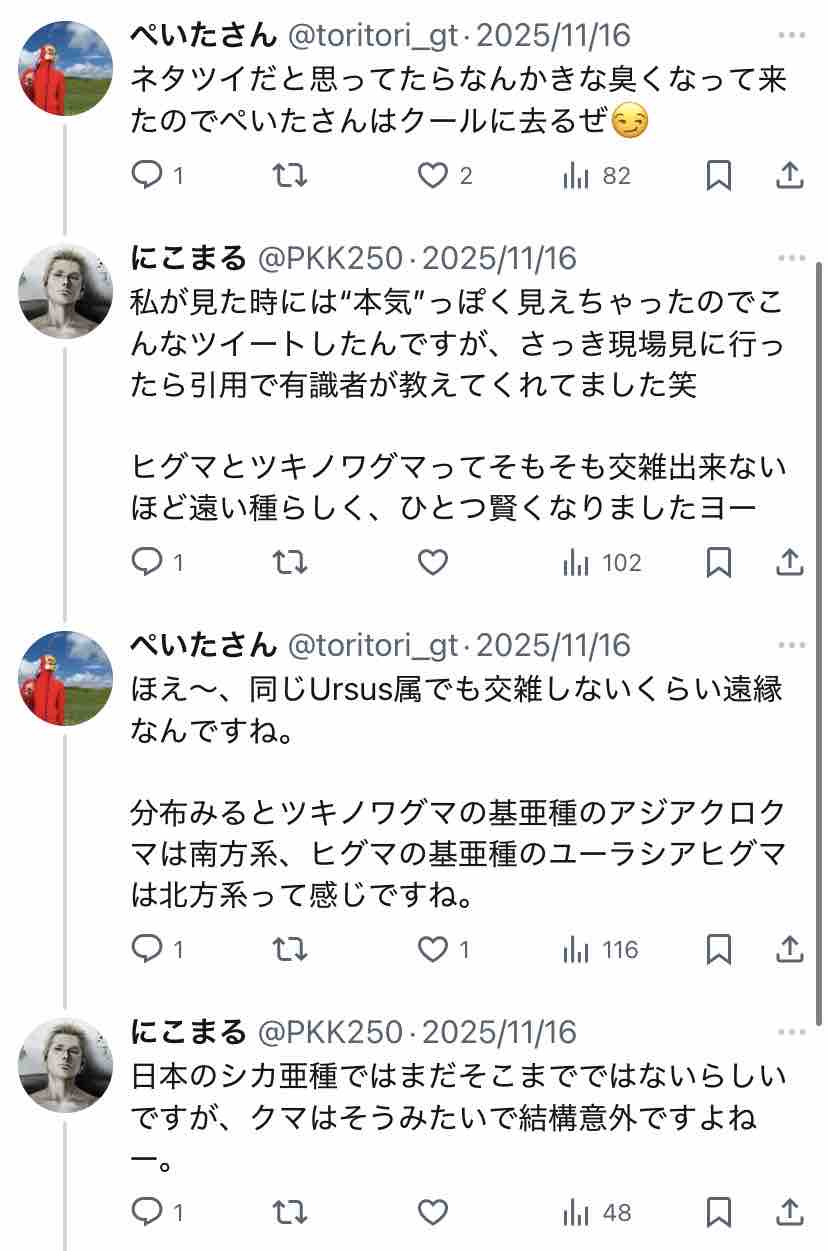The image size is (828, 1251).
Task: Reply to first ぺいたさん tweet
Action: point(147,176)
